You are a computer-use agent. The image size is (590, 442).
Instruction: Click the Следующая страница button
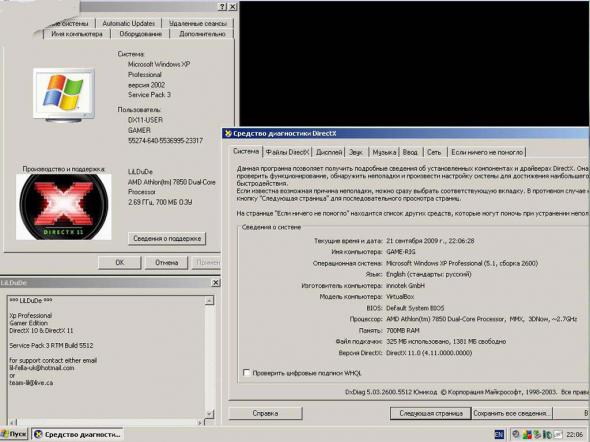[431, 413]
